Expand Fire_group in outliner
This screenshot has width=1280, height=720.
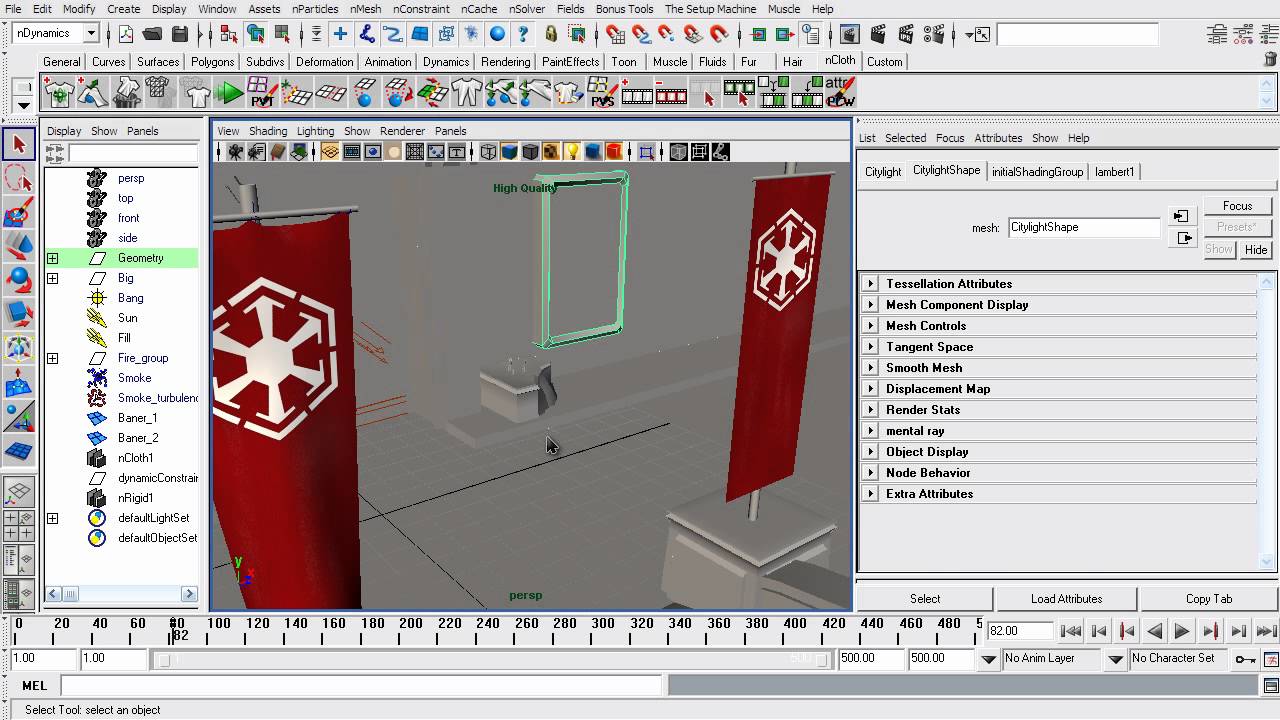coord(52,358)
